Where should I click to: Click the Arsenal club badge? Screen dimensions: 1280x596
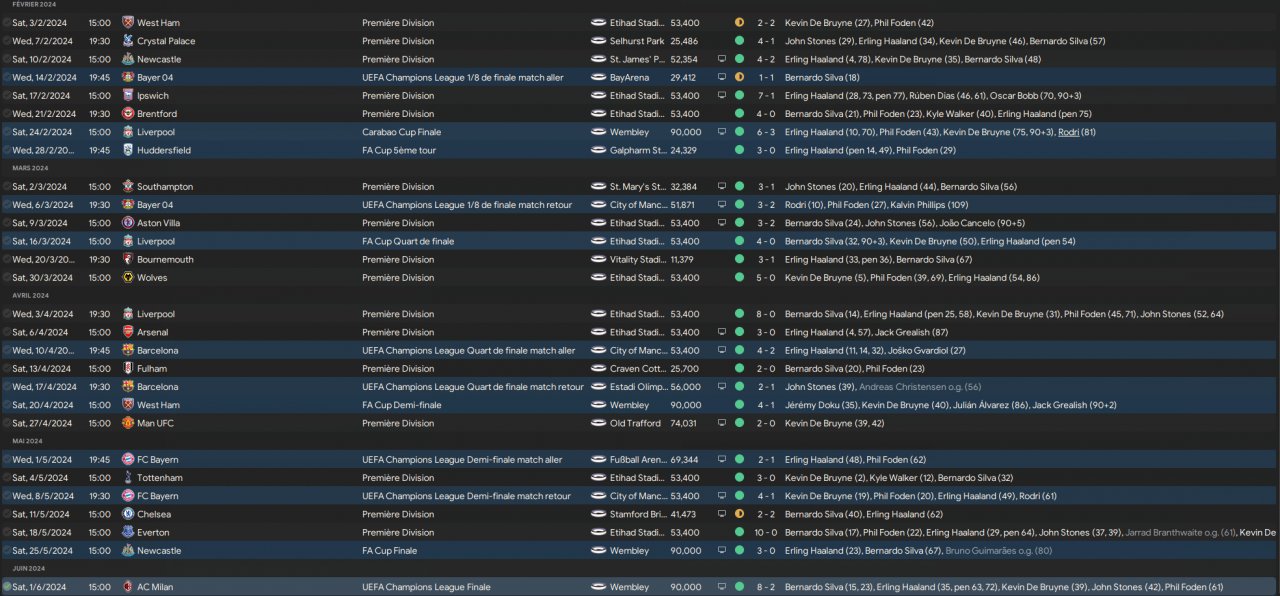point(127,332)
